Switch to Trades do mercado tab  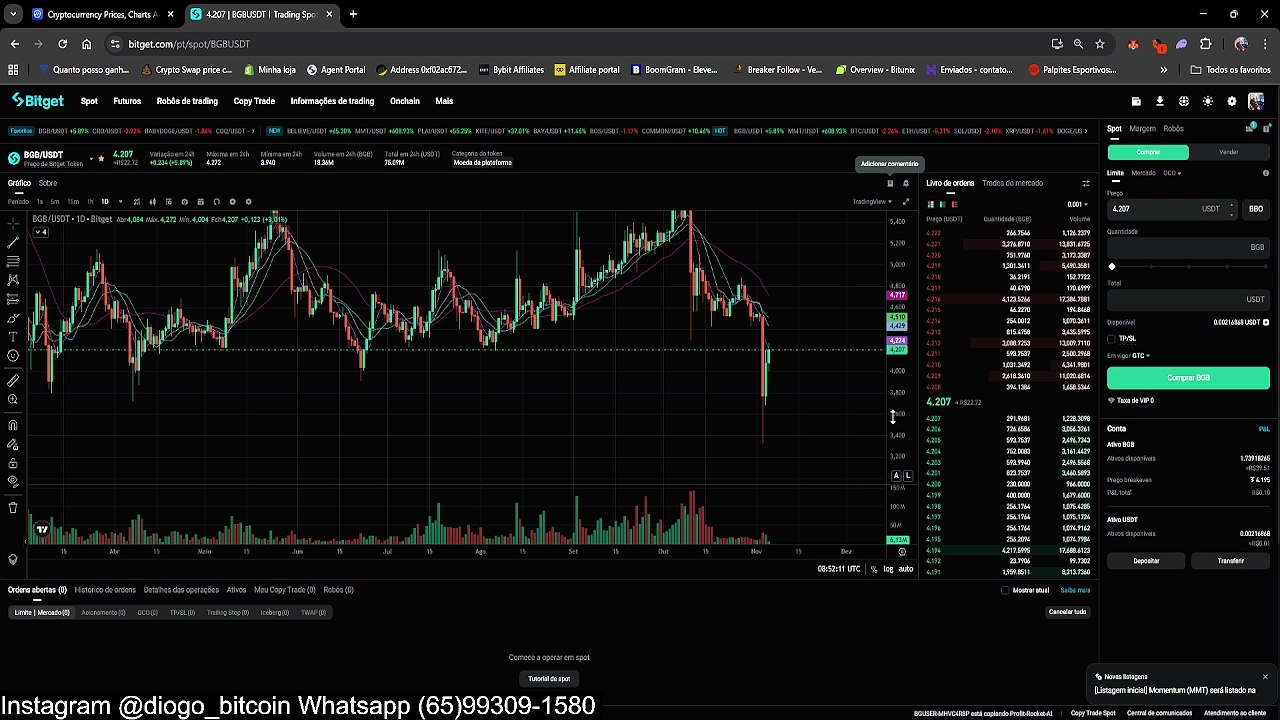[1012, 183]
